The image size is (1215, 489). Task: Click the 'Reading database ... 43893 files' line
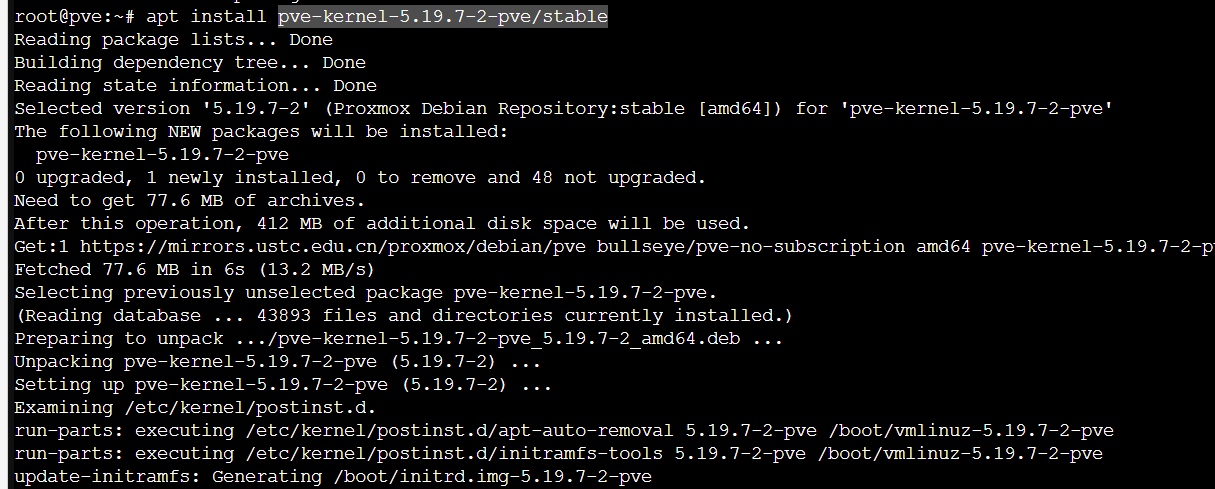pyautogui.click(x=403, y=315)
